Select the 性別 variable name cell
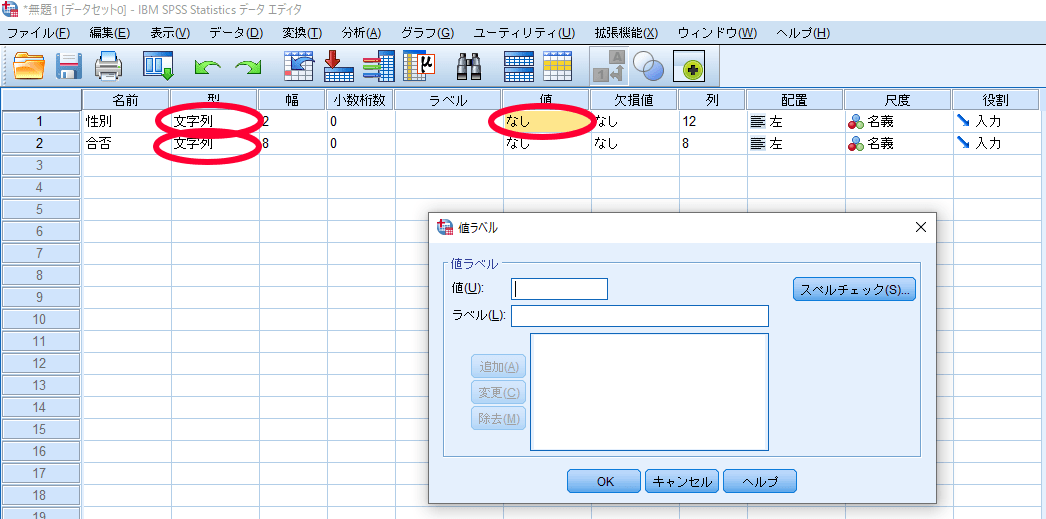 pyautogui.click(x=126, y=121)
